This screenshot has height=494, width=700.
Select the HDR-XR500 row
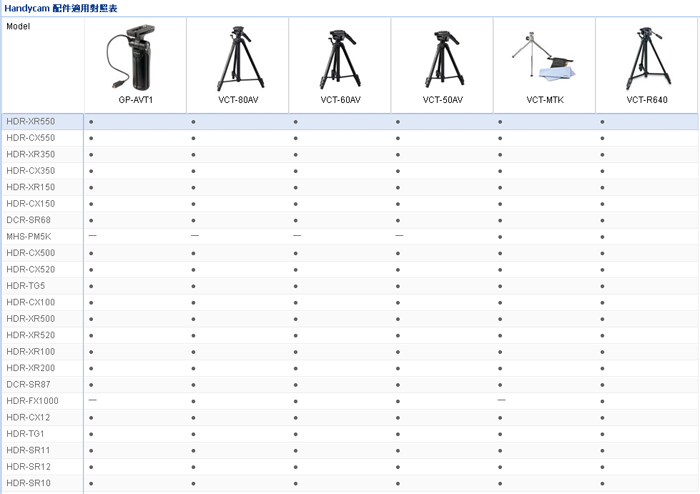click(350, 319)
